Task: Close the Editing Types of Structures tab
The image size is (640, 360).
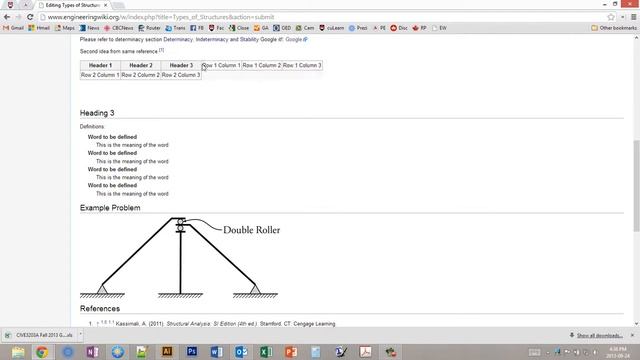Action: coord(106,5)
